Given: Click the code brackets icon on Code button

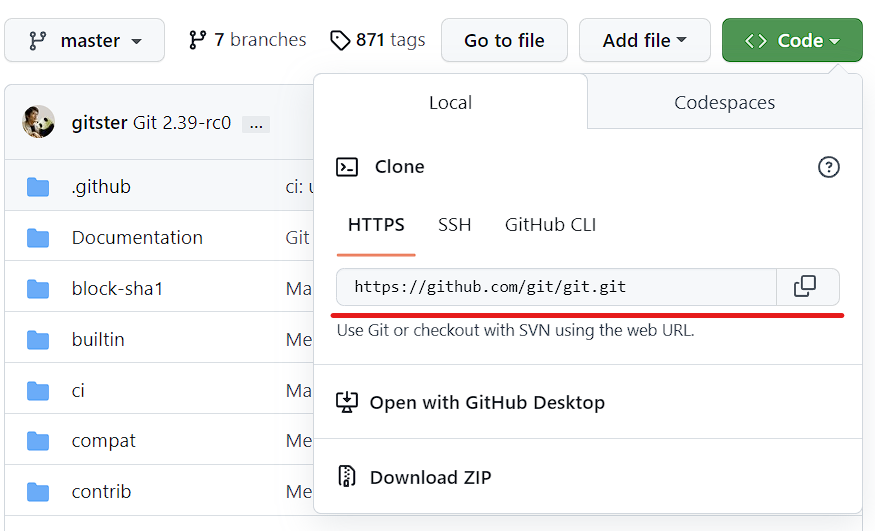Looking at the screenshot, I should point(756,41).
